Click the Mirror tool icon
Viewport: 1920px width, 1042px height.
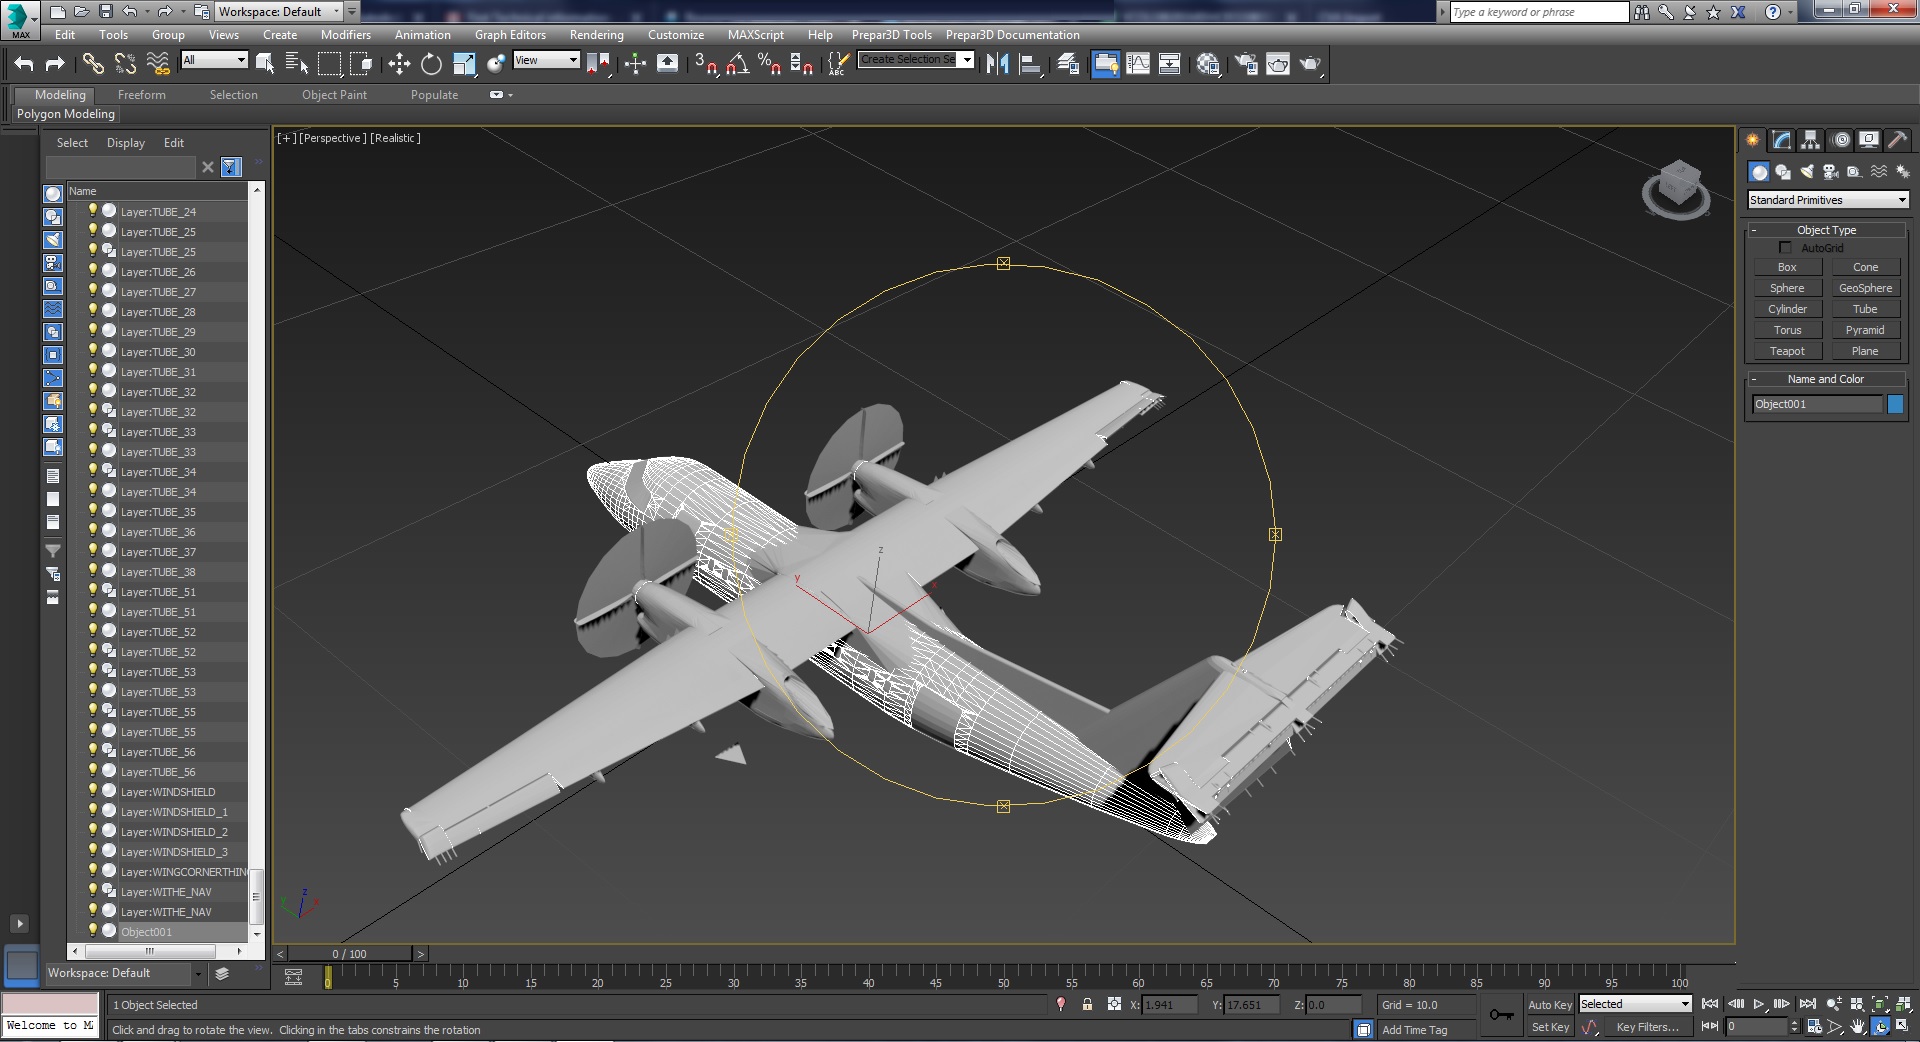tap(997, 64)
